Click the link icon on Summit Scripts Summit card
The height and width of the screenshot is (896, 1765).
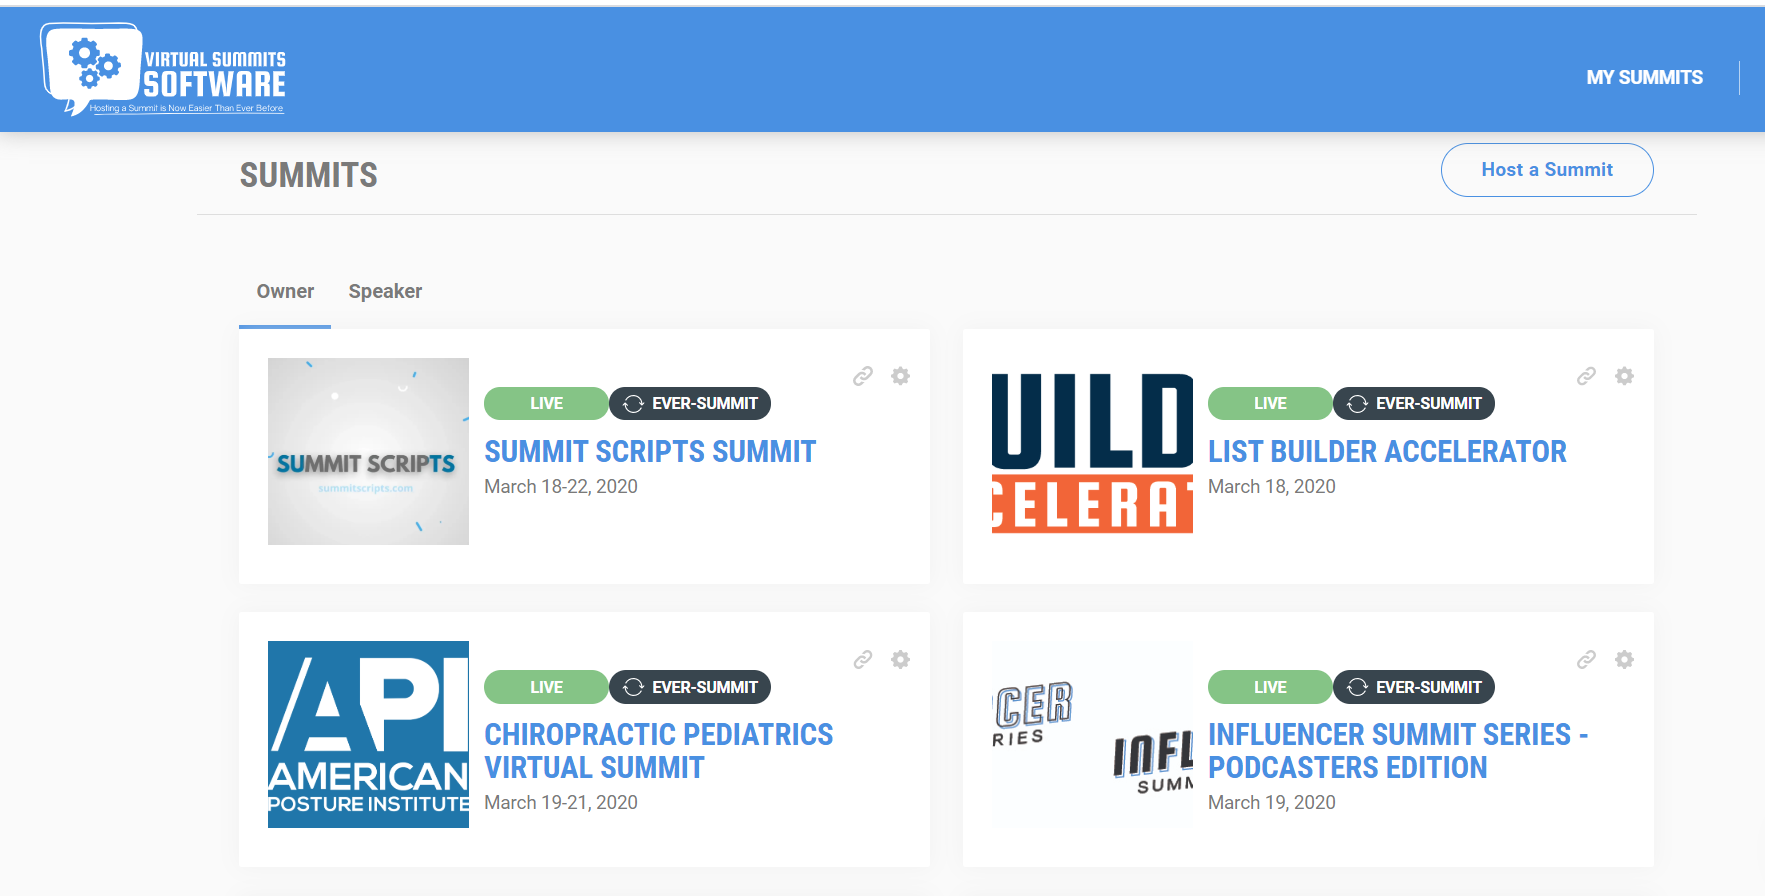point(862,376)
